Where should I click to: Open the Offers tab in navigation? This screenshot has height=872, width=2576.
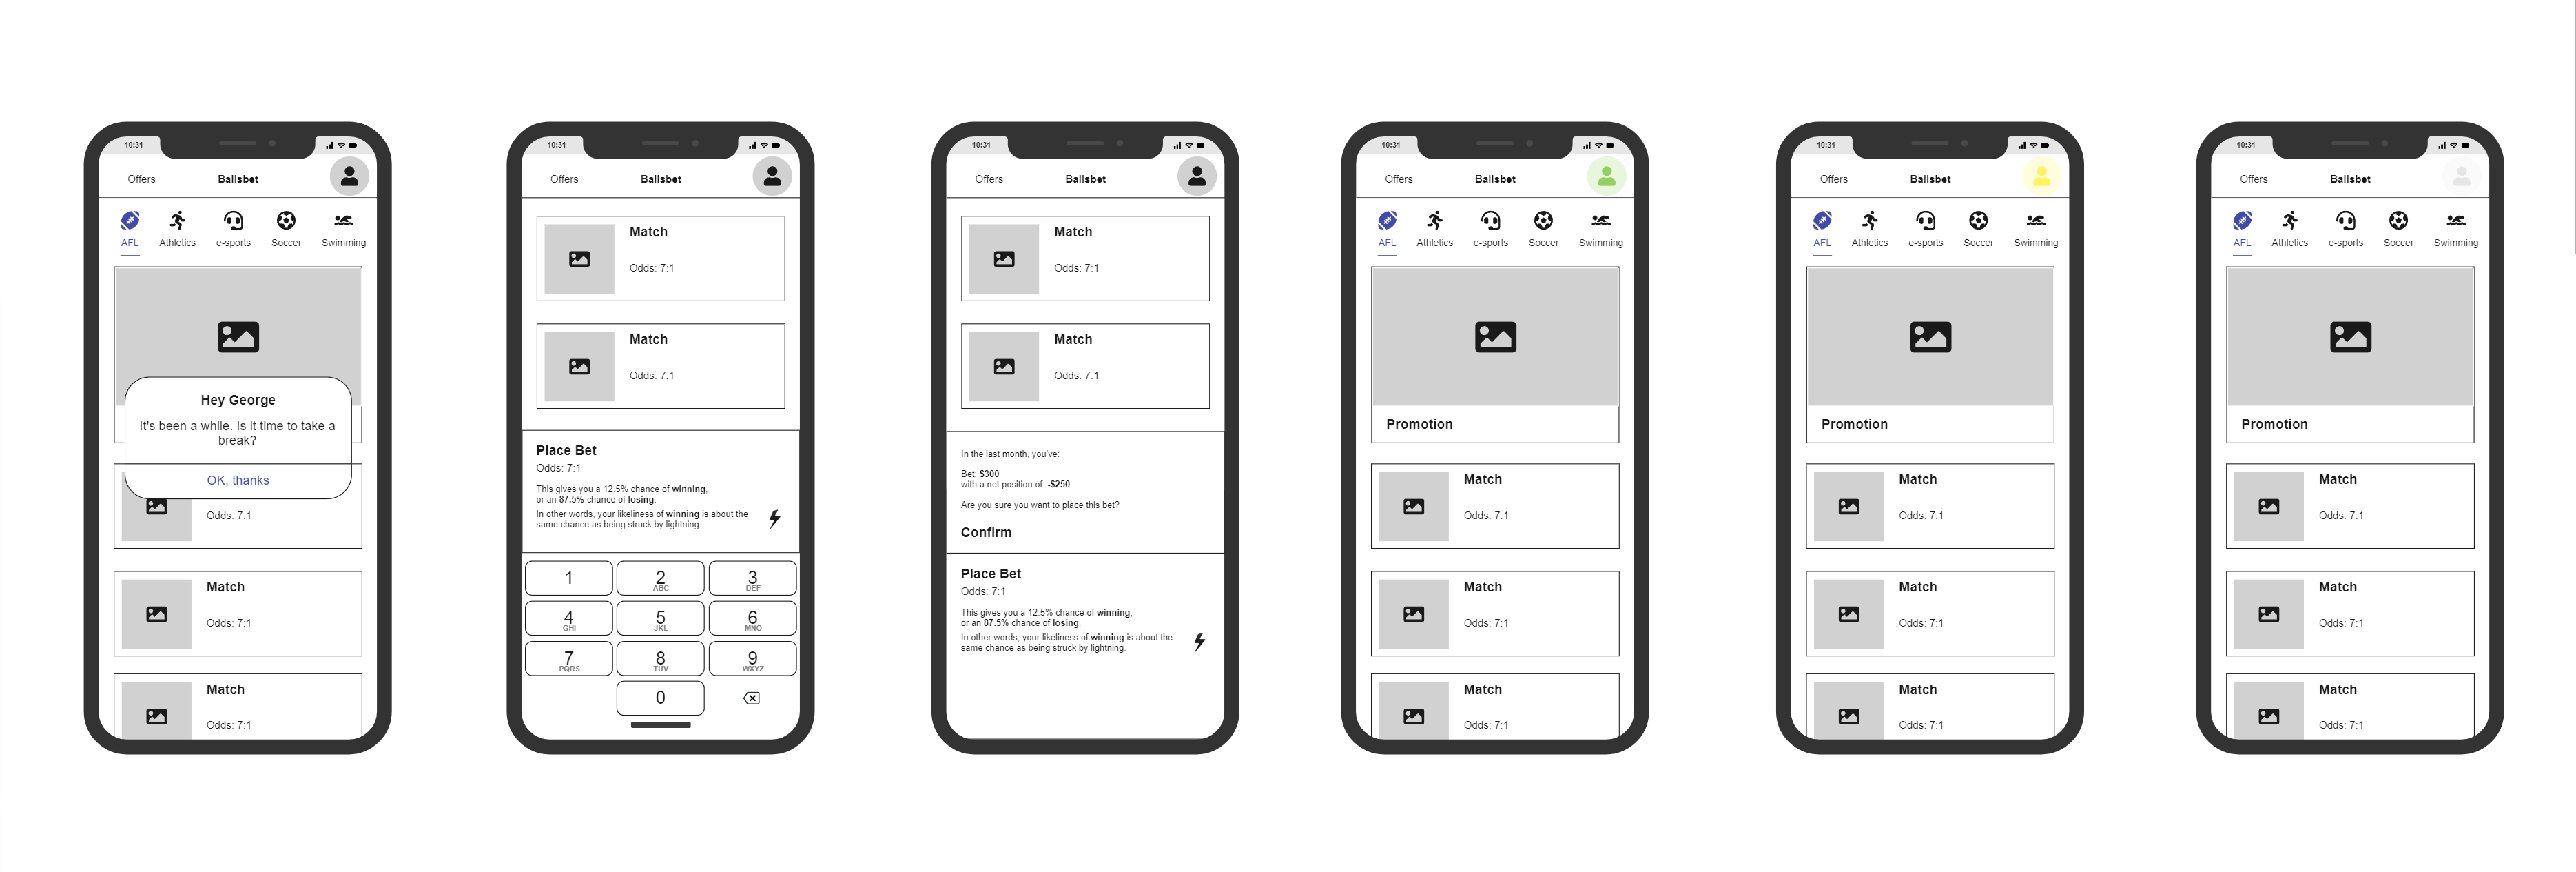146,179
